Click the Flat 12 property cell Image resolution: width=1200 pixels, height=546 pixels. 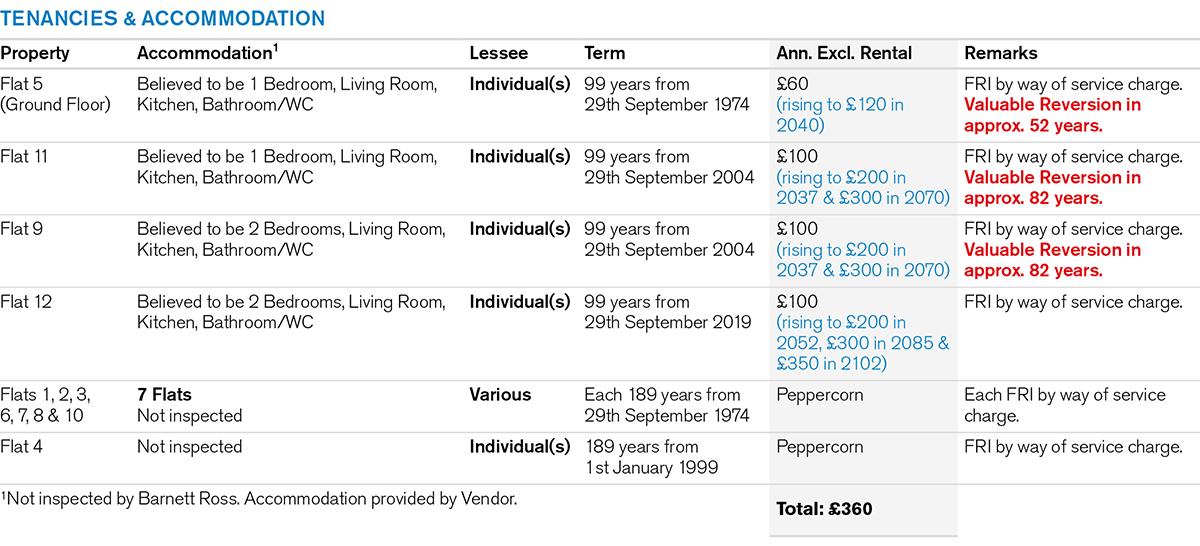[x=24, y=302]
